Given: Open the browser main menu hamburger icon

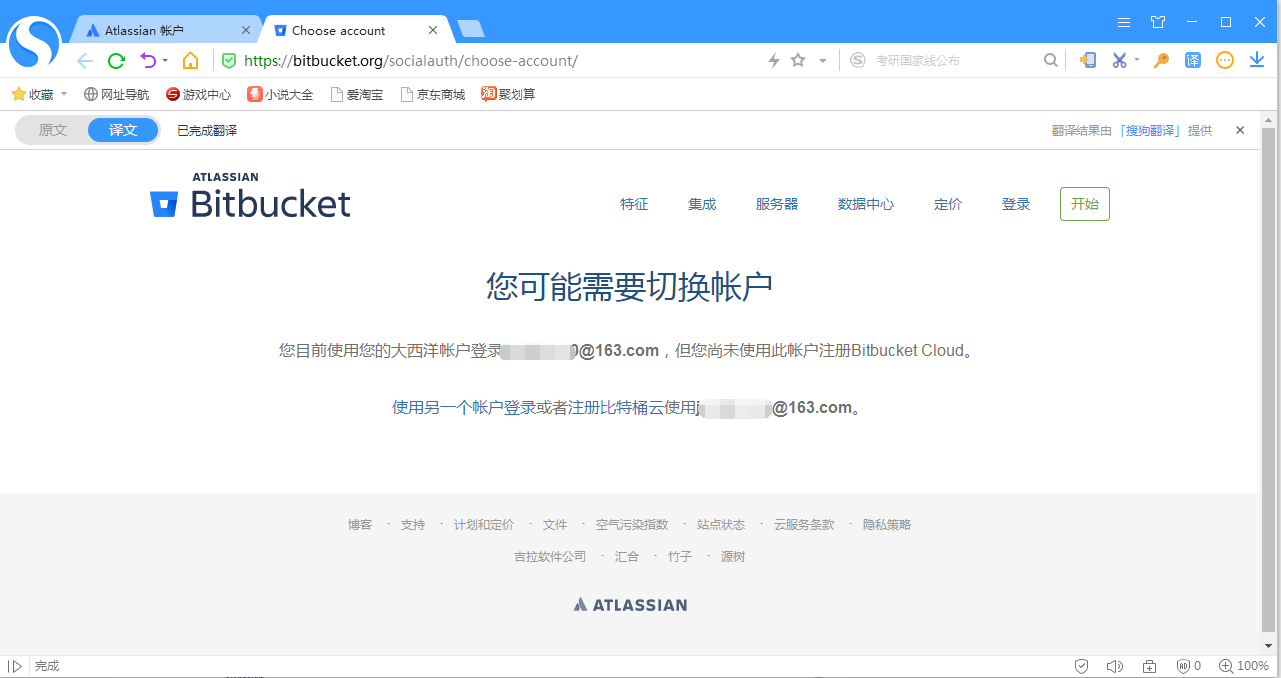Looking at the screenshot, I should click(x=1124, y=22).
